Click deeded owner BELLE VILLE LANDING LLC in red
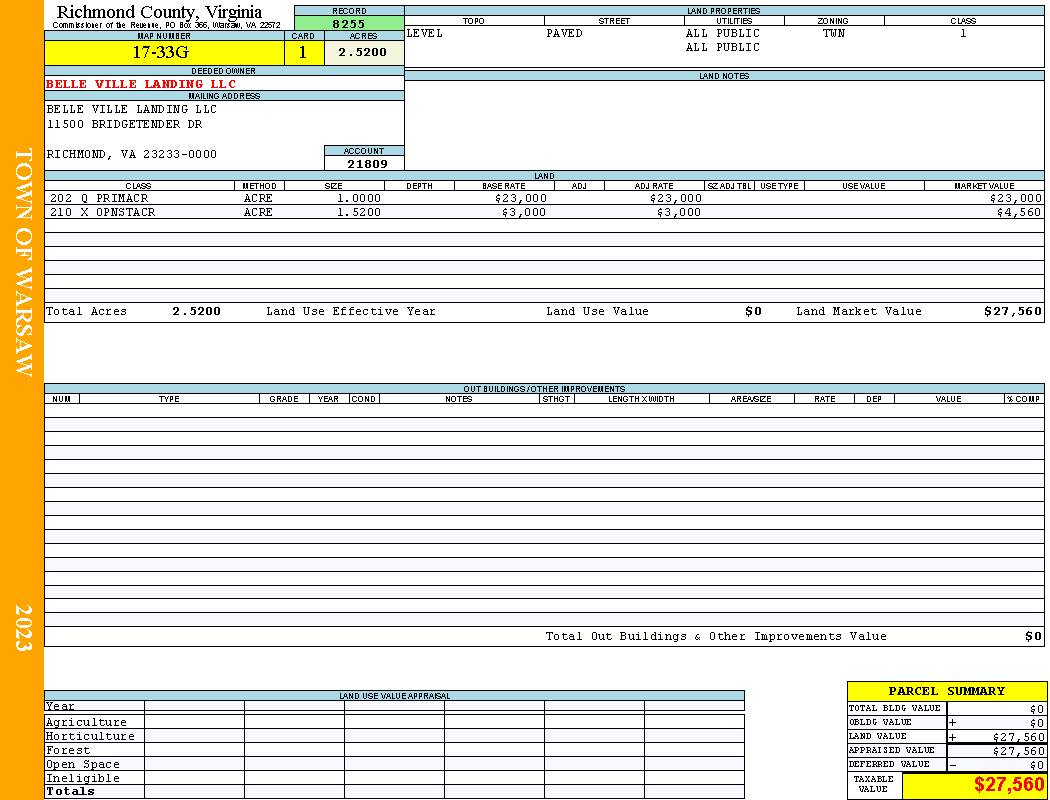The height and width of the screenshot is (800, 1050). pyautogui.click(x=141, y=84)
